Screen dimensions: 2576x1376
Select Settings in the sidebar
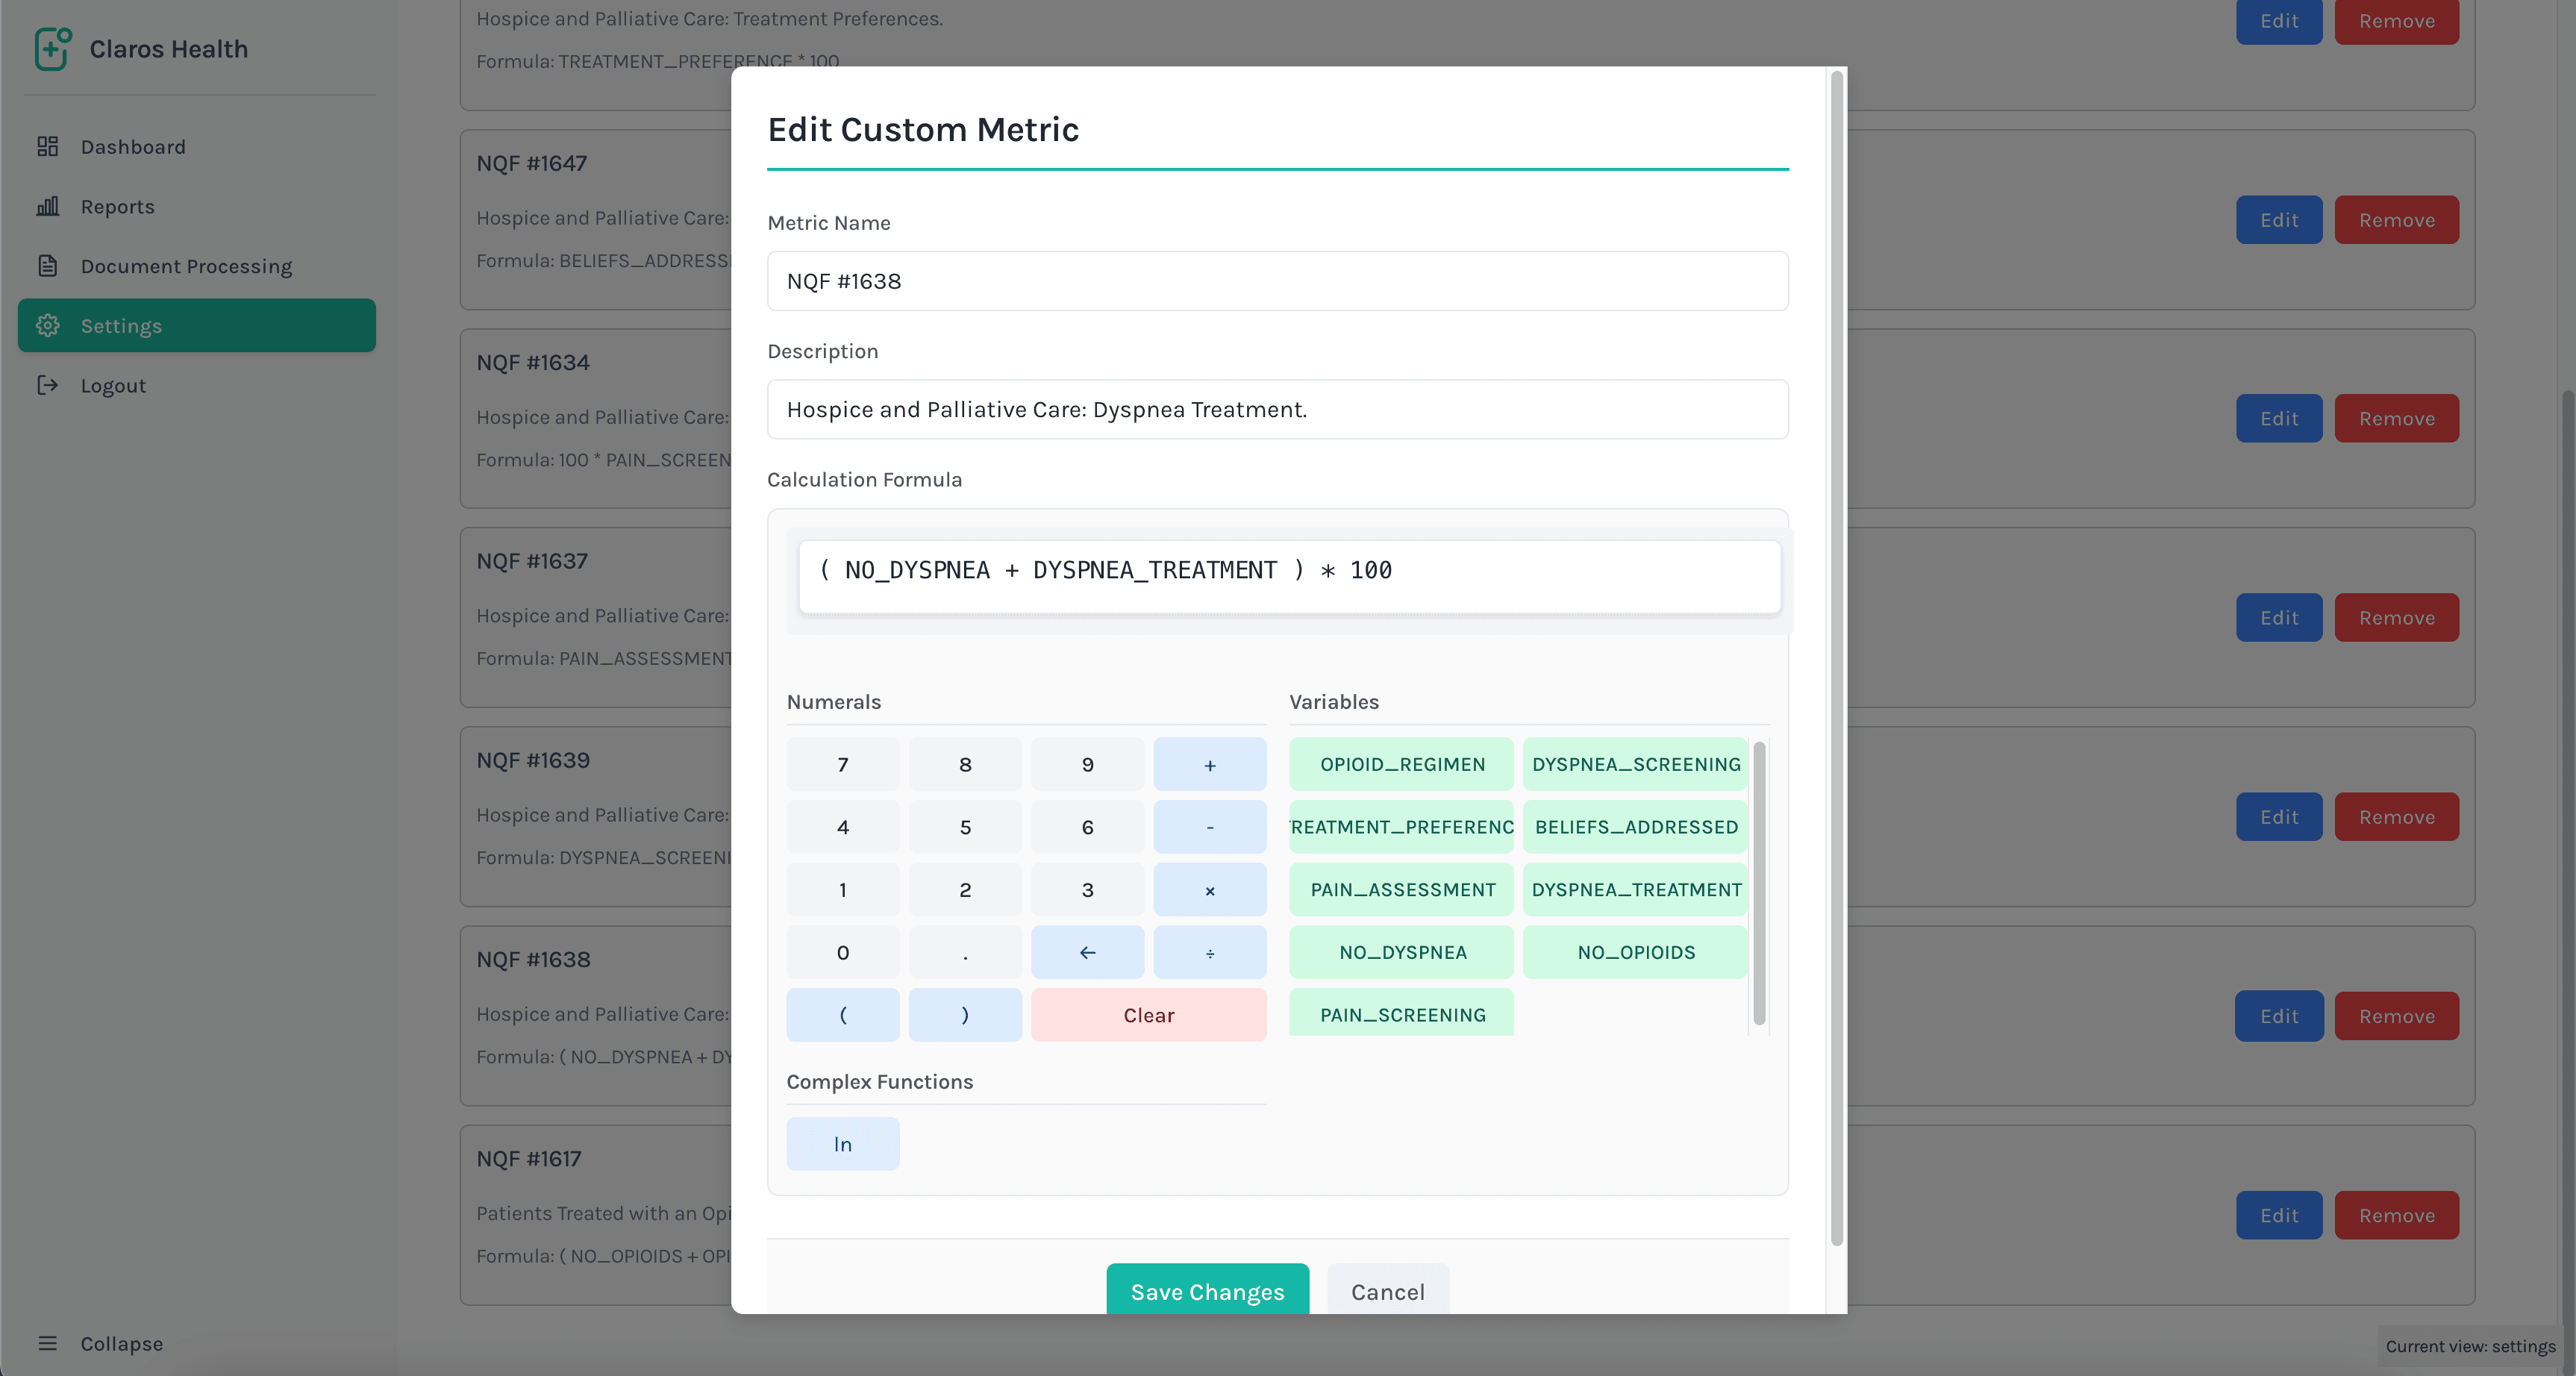click(196, 325)
